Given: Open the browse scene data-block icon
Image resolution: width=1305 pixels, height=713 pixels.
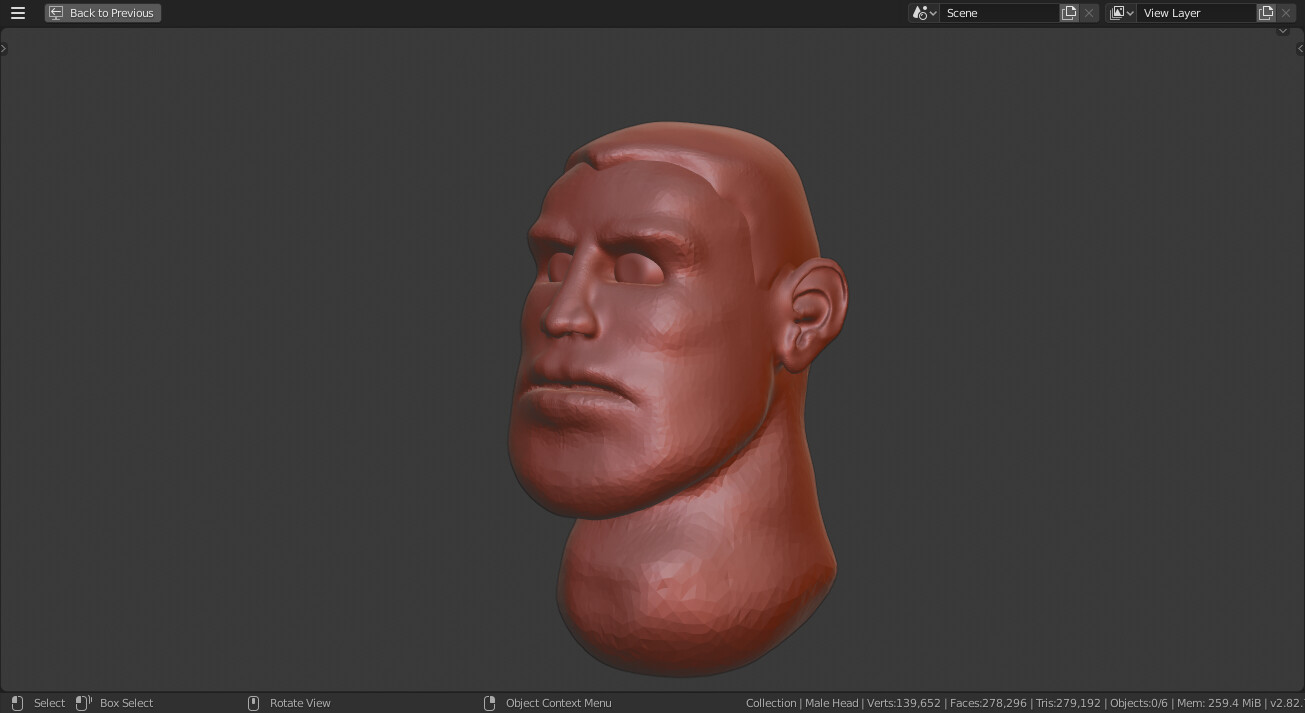Looking at the screenshot, I should [922, 13].
